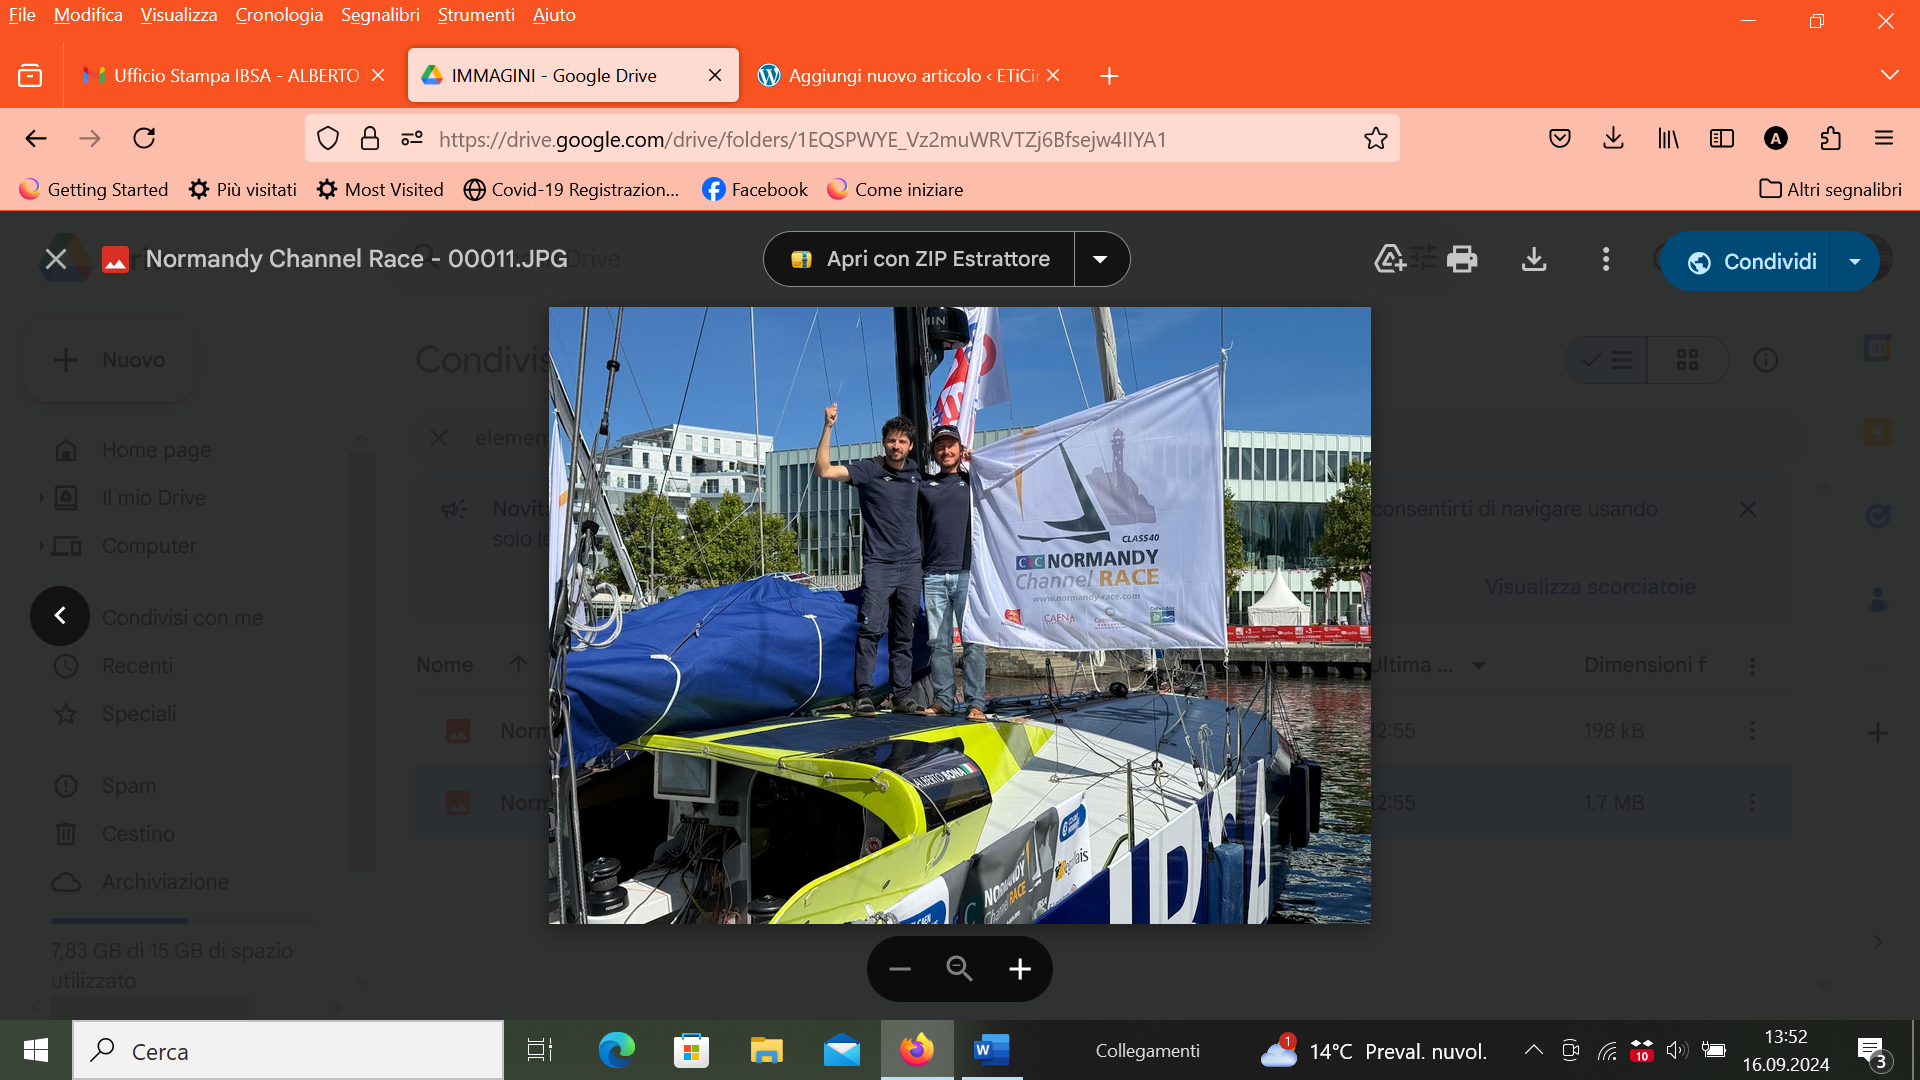This screenshot has height=1080, width=1920.
Task: Click the Firefox View icon
Action: click(30, 75)
